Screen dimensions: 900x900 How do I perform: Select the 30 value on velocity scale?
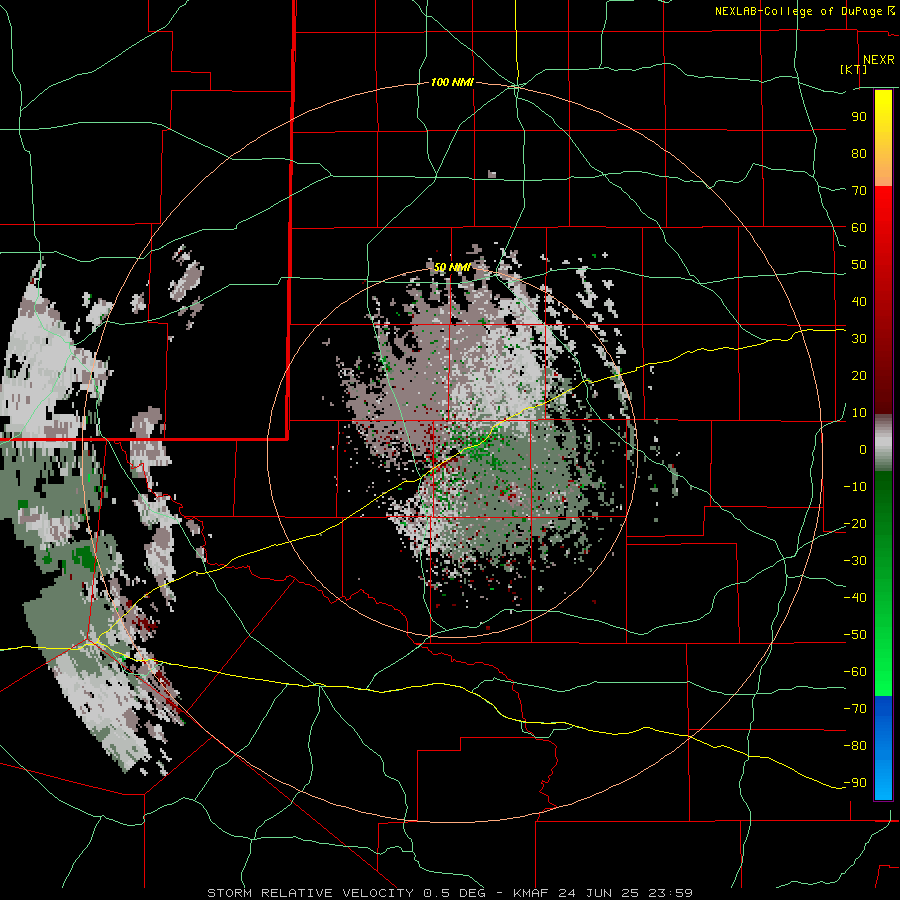(859, 339)
